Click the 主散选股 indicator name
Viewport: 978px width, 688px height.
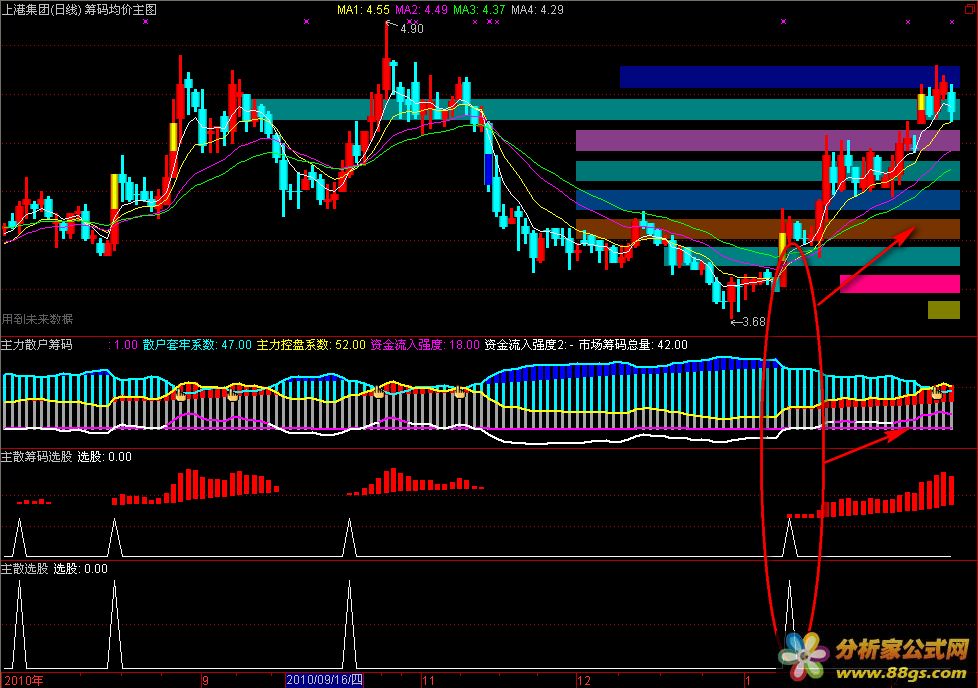point(25,569)
